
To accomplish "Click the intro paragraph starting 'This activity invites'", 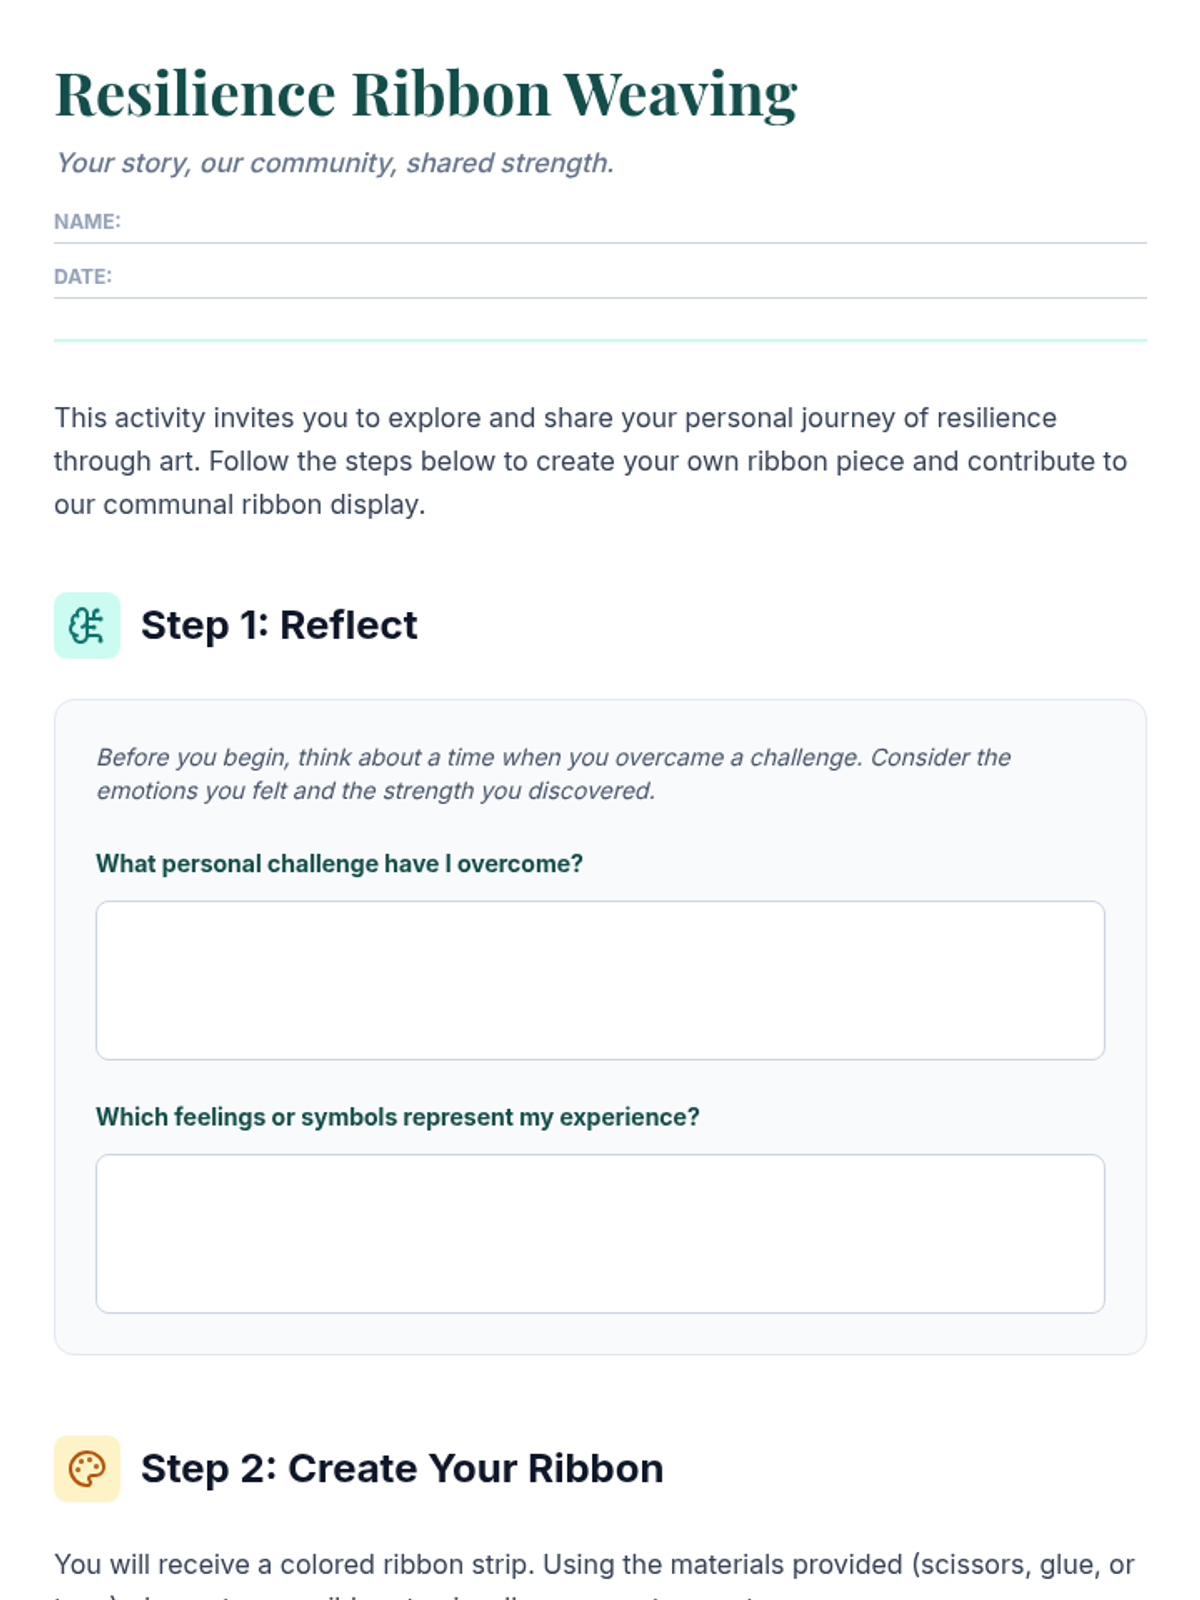I will (x=590, y=461).
